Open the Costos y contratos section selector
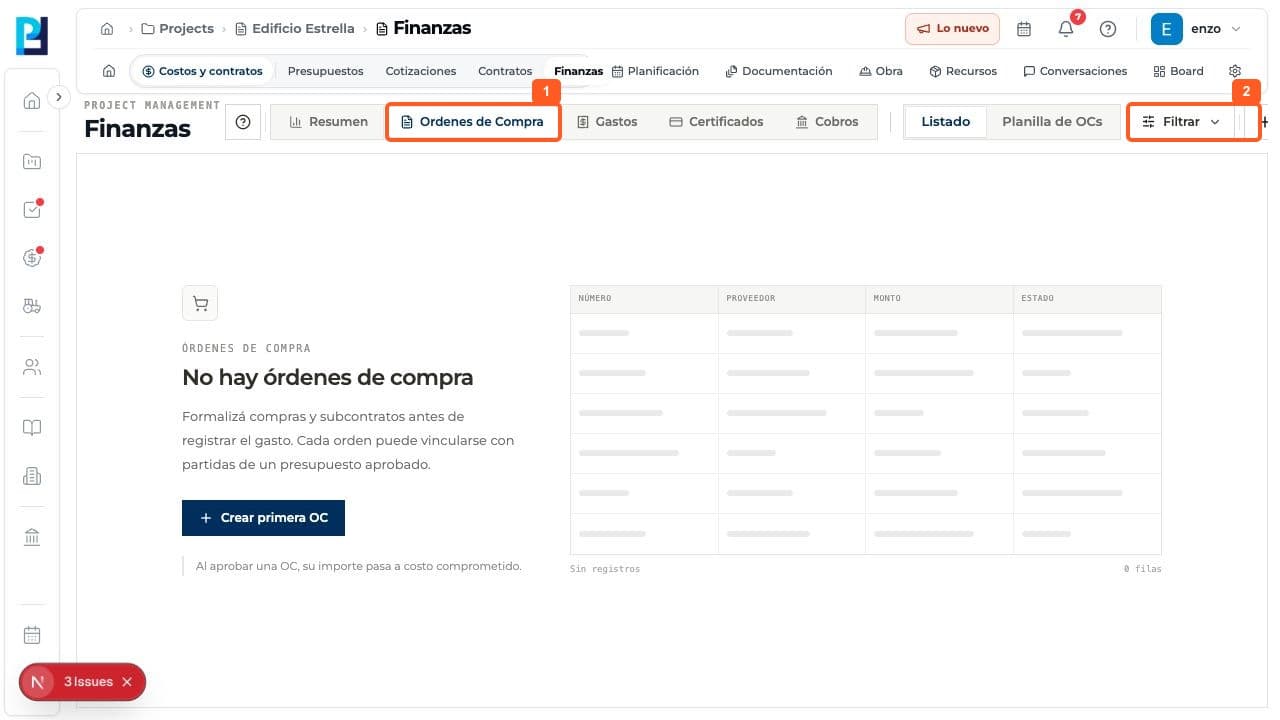This screenshot has width=1280, height=720. tap(202, 71)
